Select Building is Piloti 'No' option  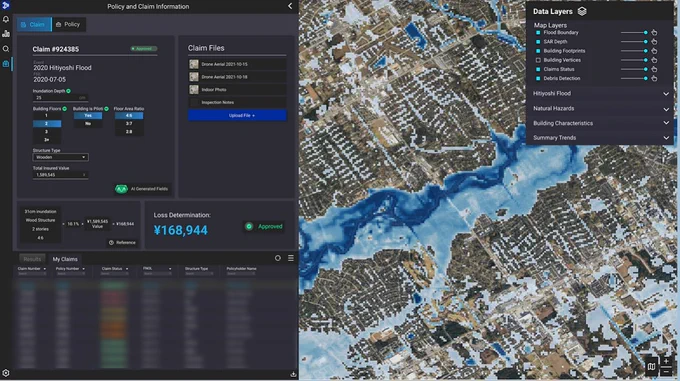click(x=88, y=124)
